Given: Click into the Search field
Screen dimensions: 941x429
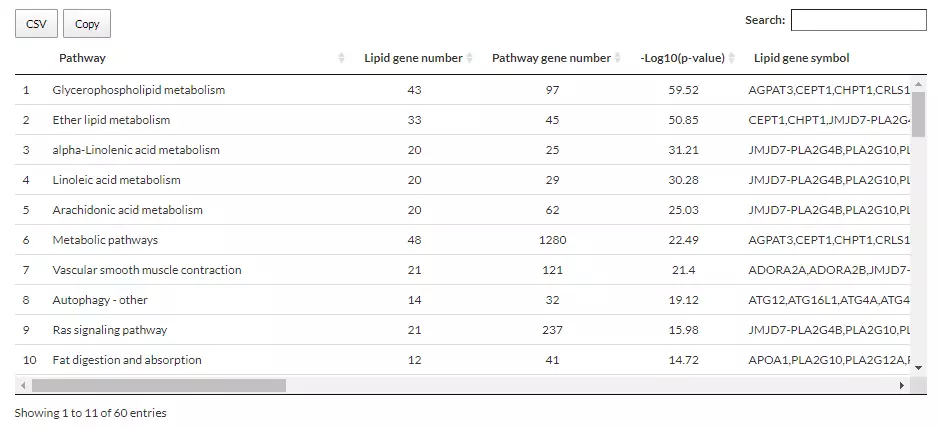Looking at the screenshot, I should pyautogui.click(x=858, y=20).
